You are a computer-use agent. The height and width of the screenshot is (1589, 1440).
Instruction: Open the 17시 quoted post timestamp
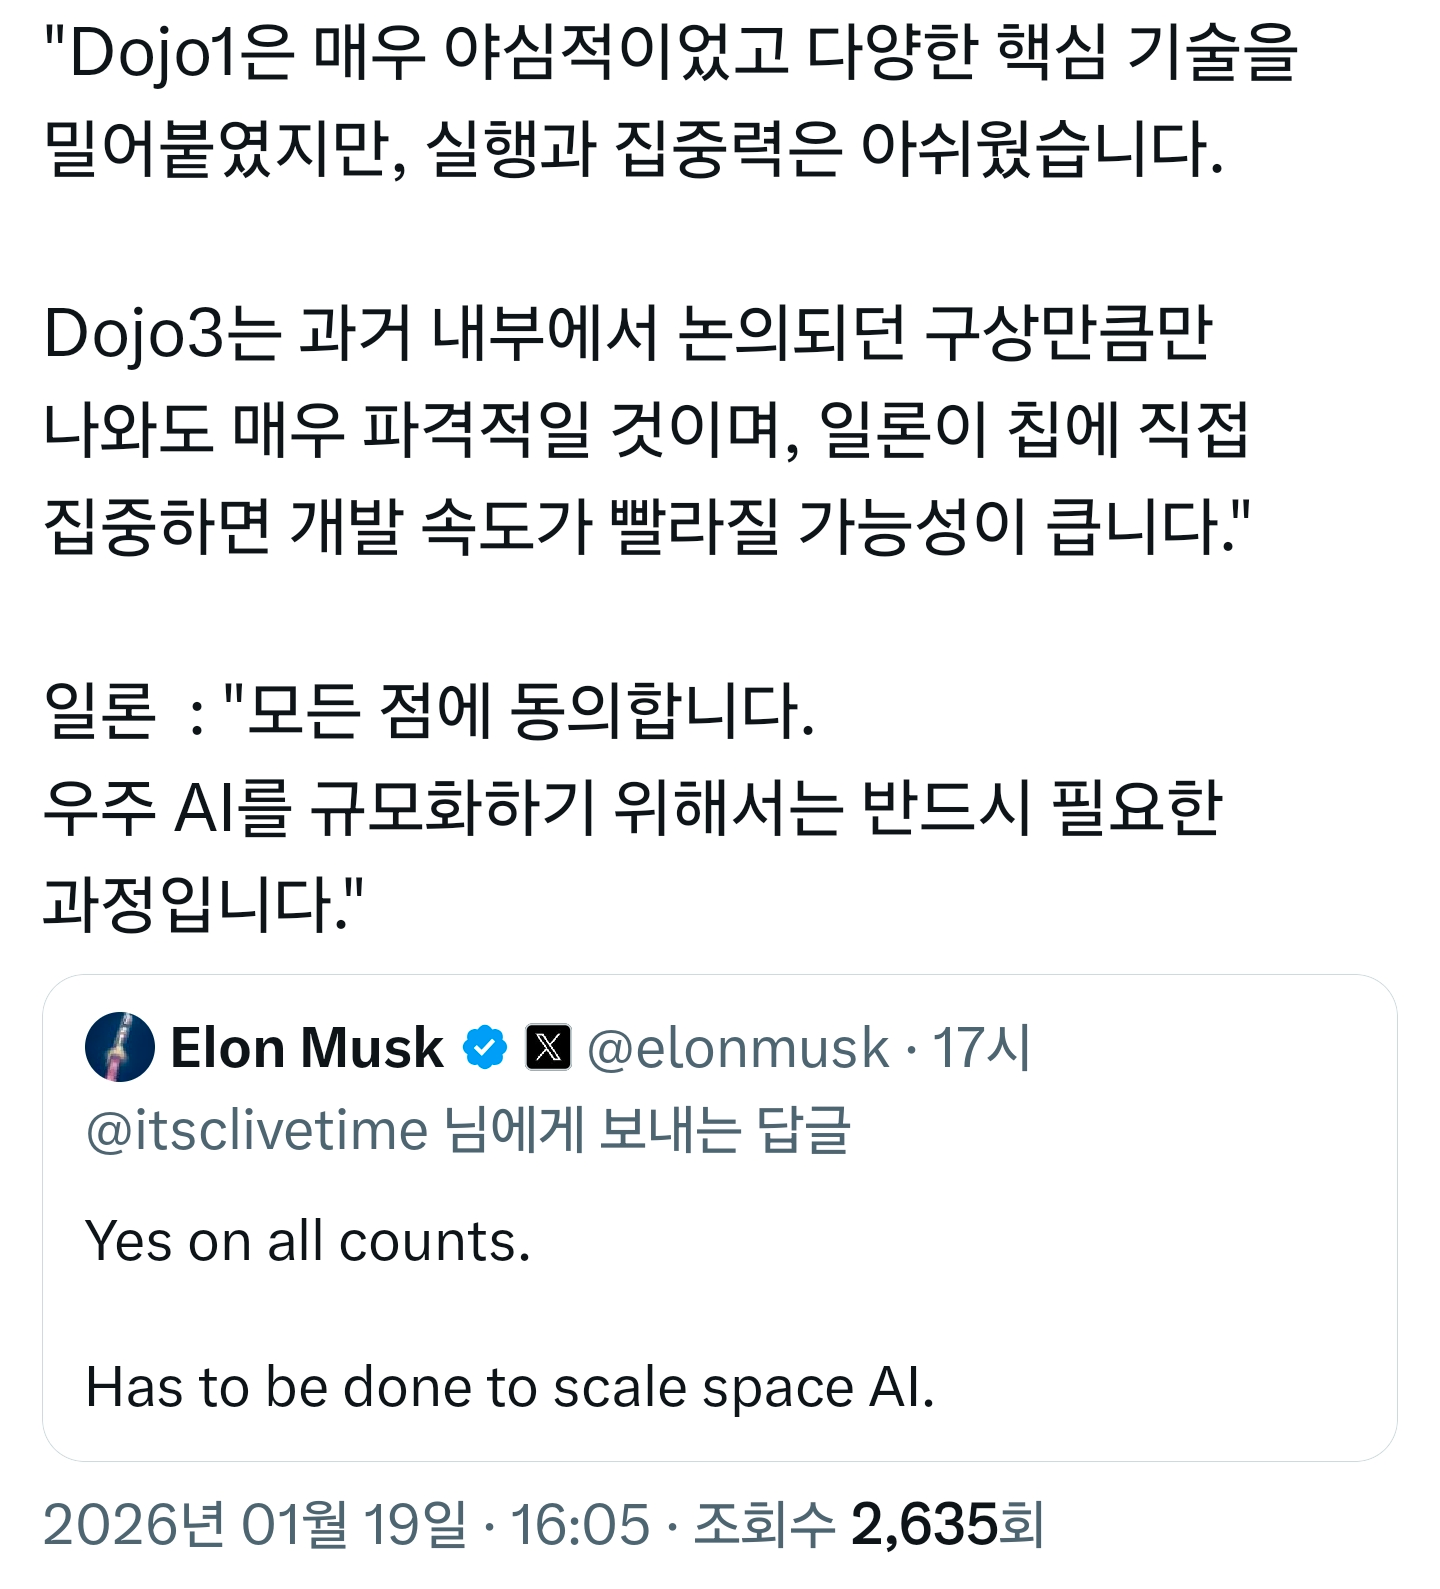(x=981, y=1048)
